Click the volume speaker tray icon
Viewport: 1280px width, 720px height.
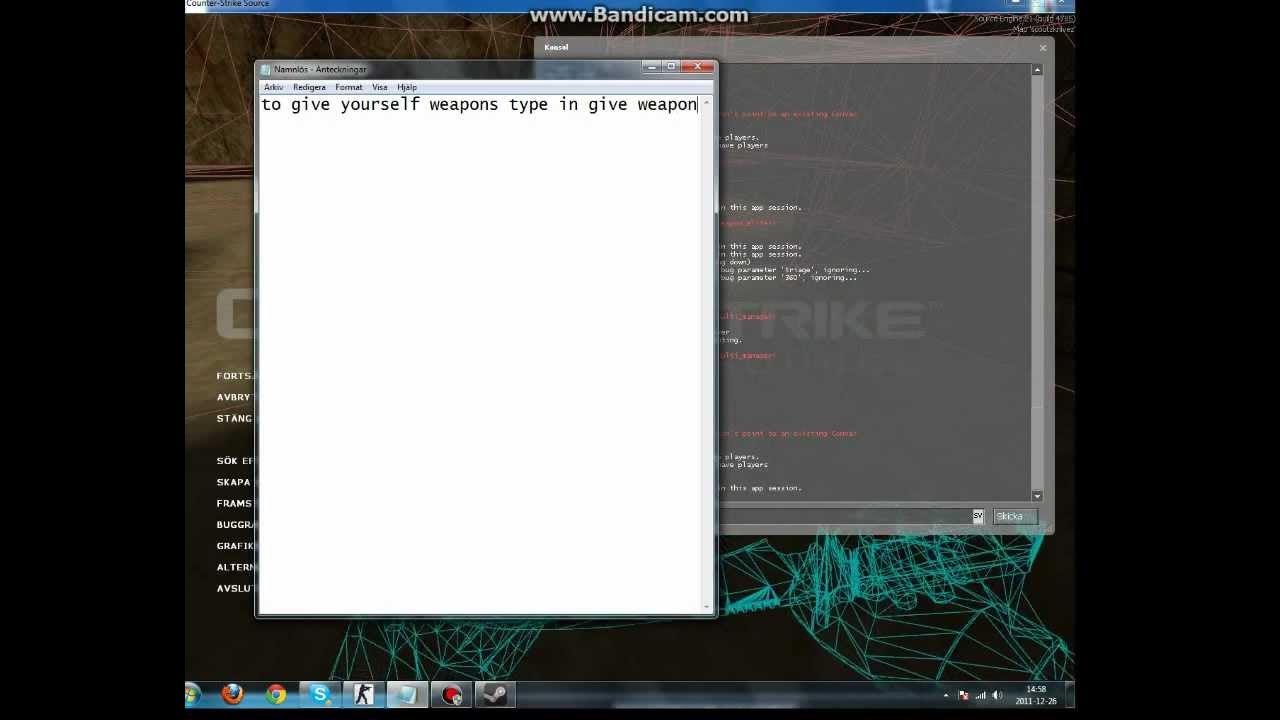pyautogui.click(x=997, y=695)
